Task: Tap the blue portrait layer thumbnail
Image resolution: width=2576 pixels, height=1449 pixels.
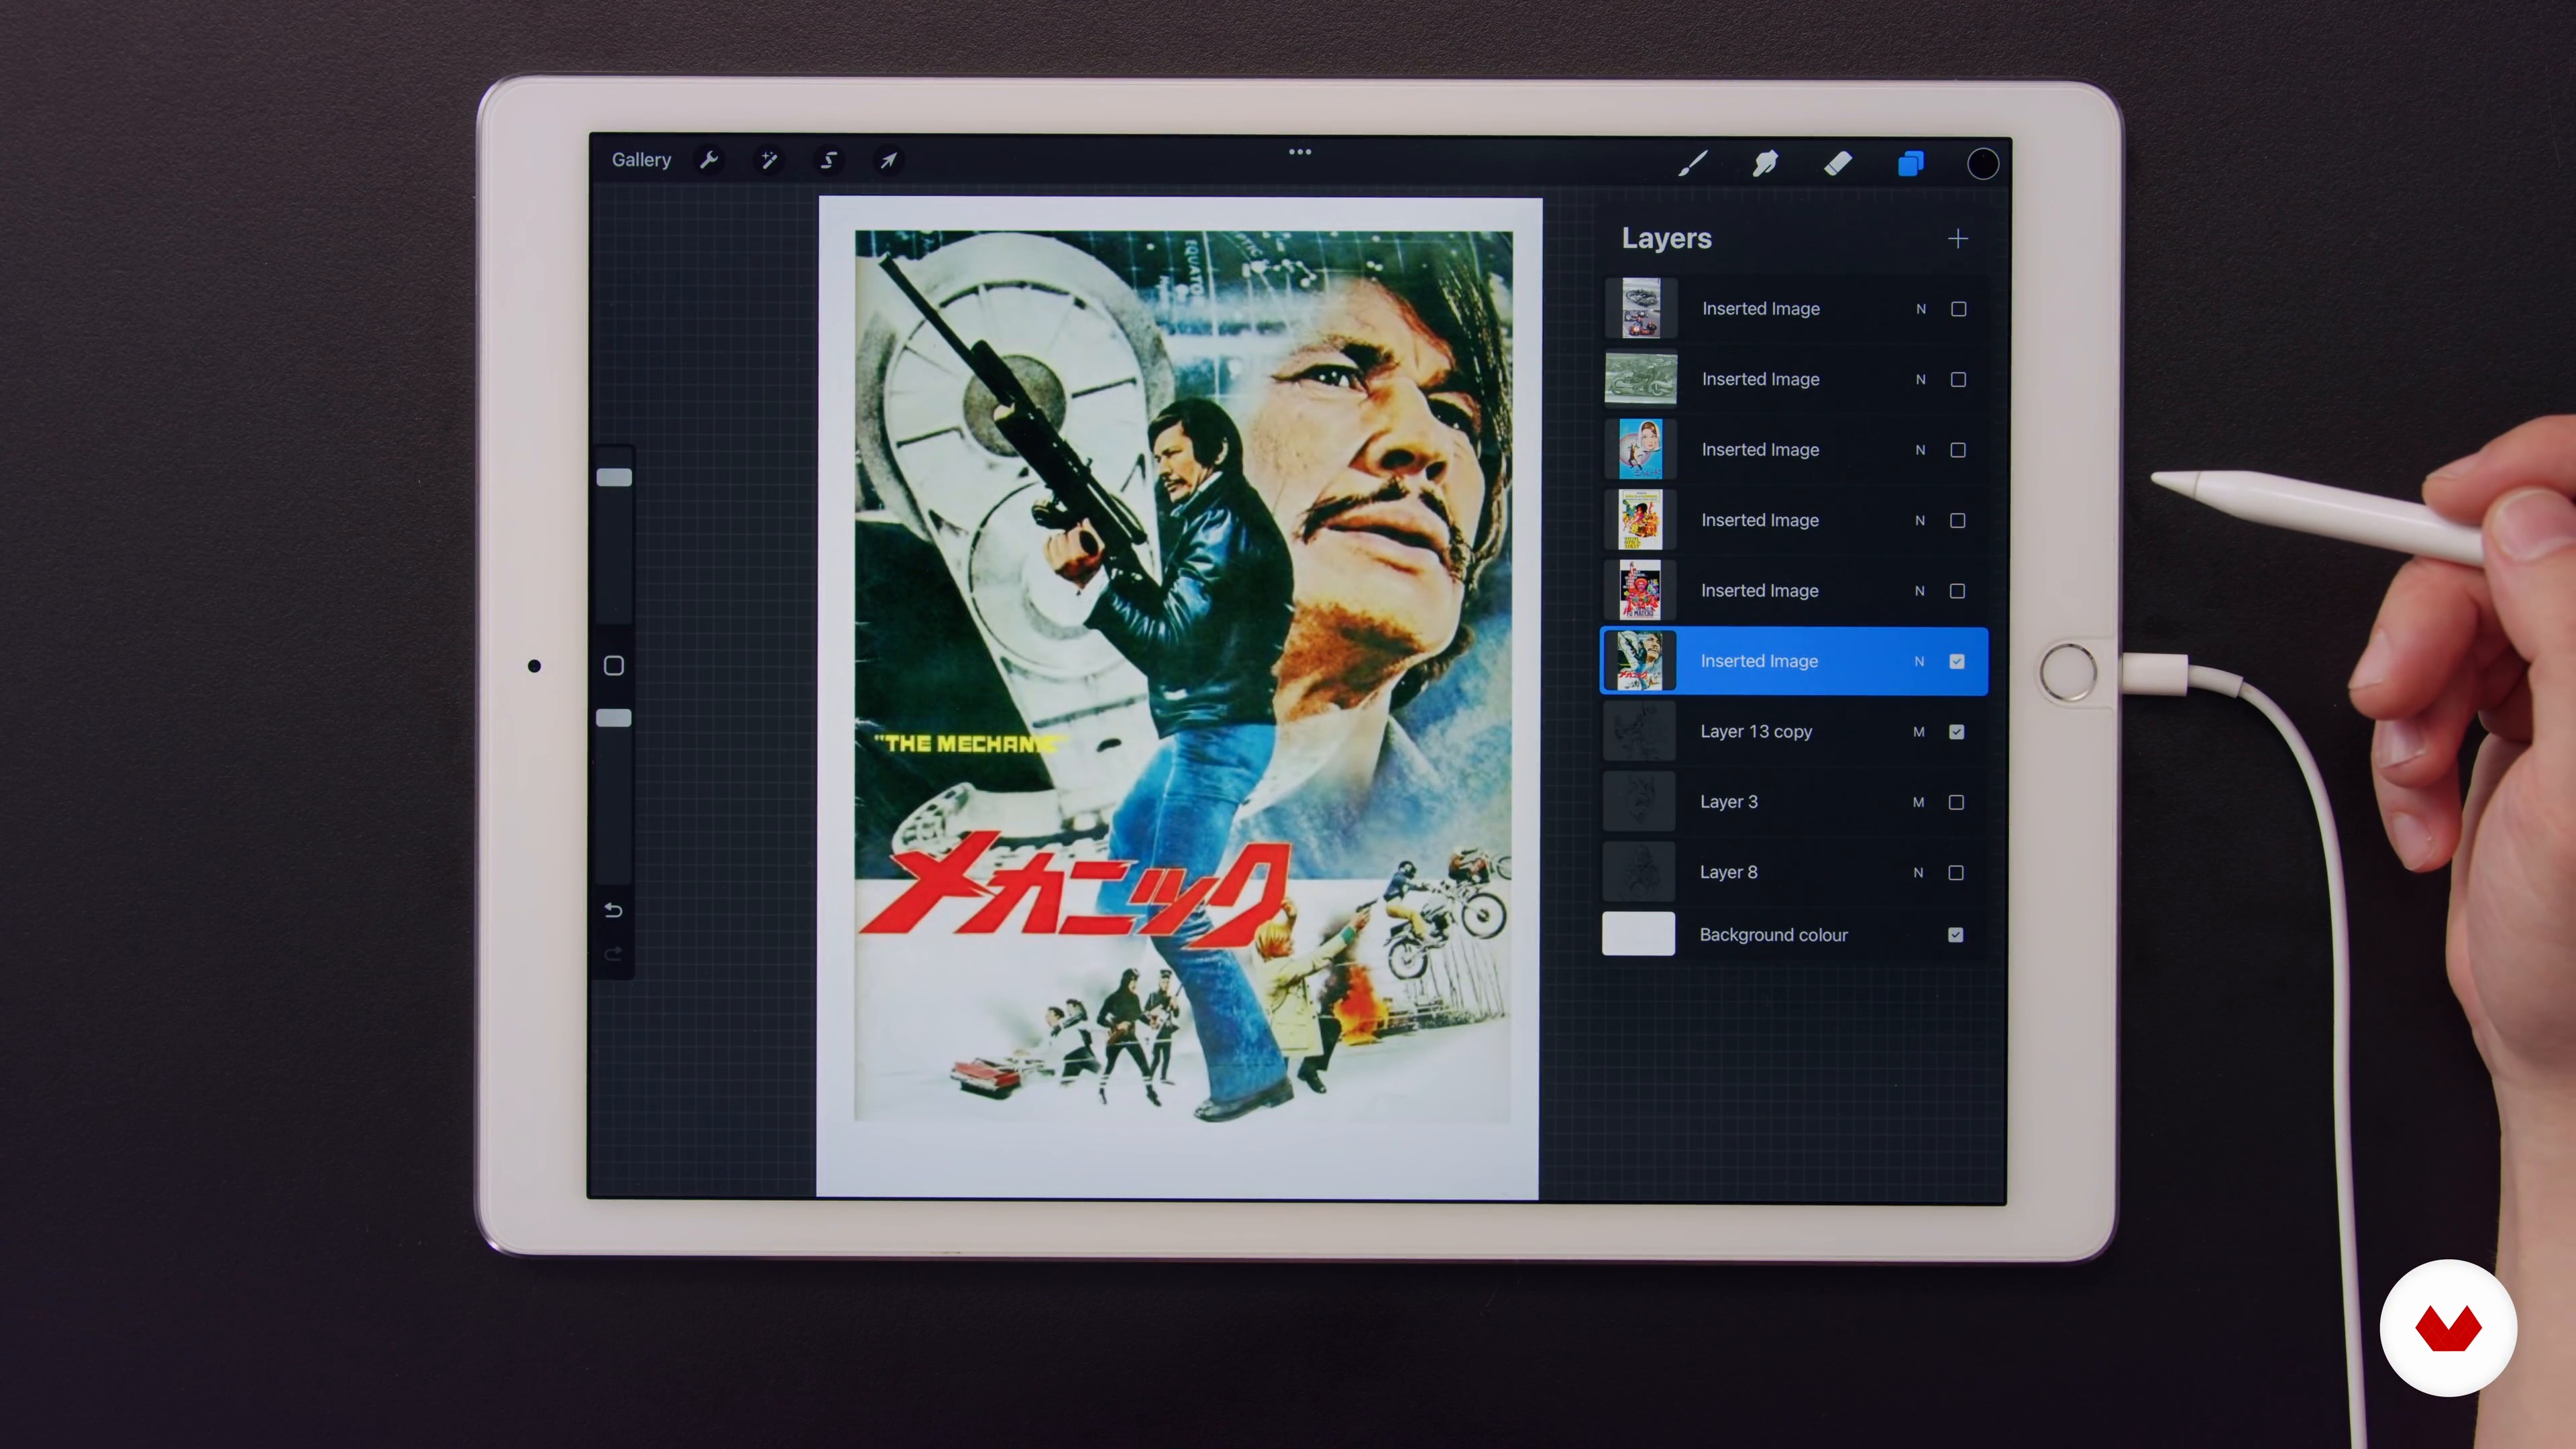Action: 1640,449
